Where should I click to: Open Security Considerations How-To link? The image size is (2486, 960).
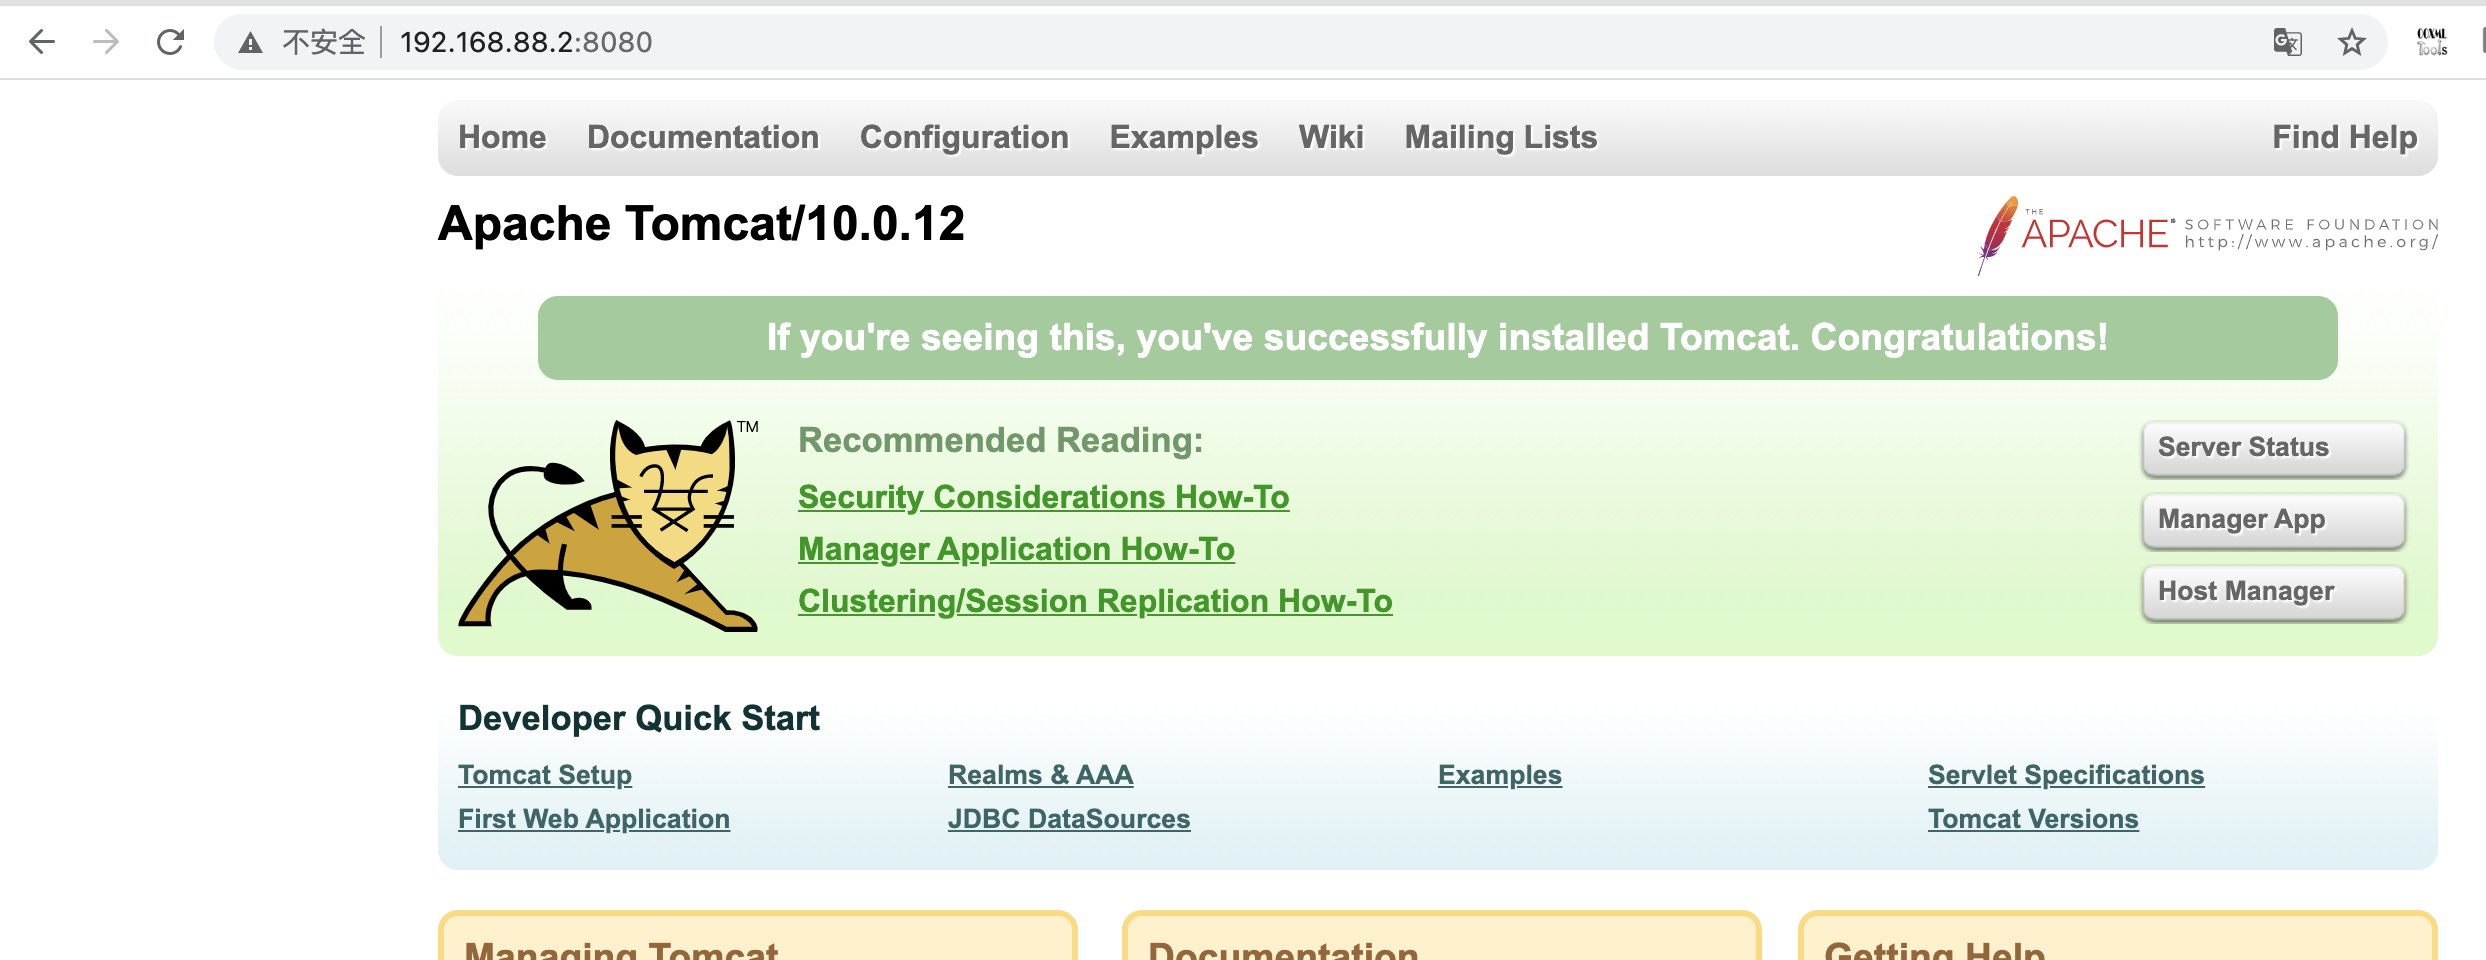click(x=1044, y=497)
